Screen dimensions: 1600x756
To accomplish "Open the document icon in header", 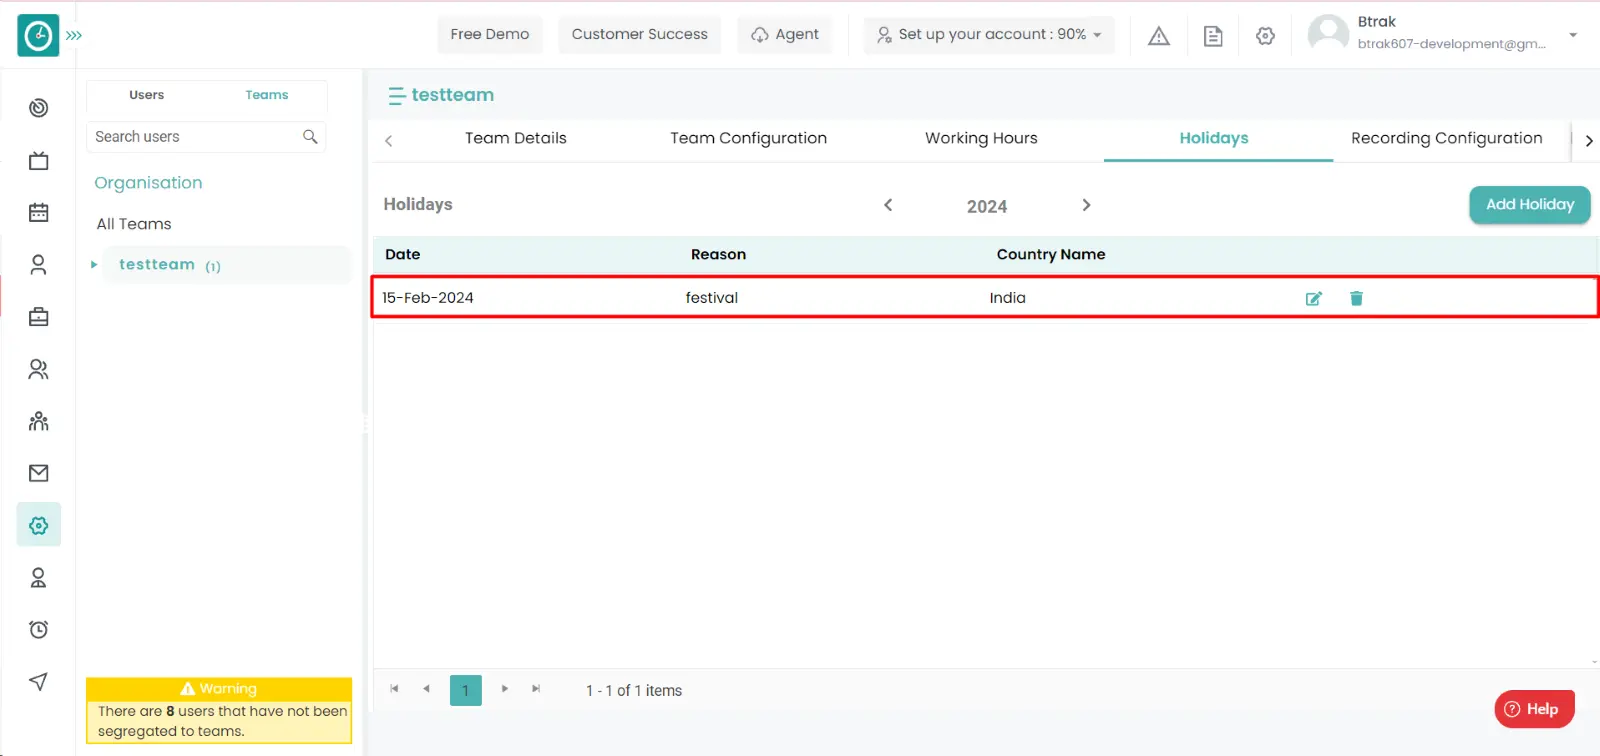I will [x=1213, y=36].
